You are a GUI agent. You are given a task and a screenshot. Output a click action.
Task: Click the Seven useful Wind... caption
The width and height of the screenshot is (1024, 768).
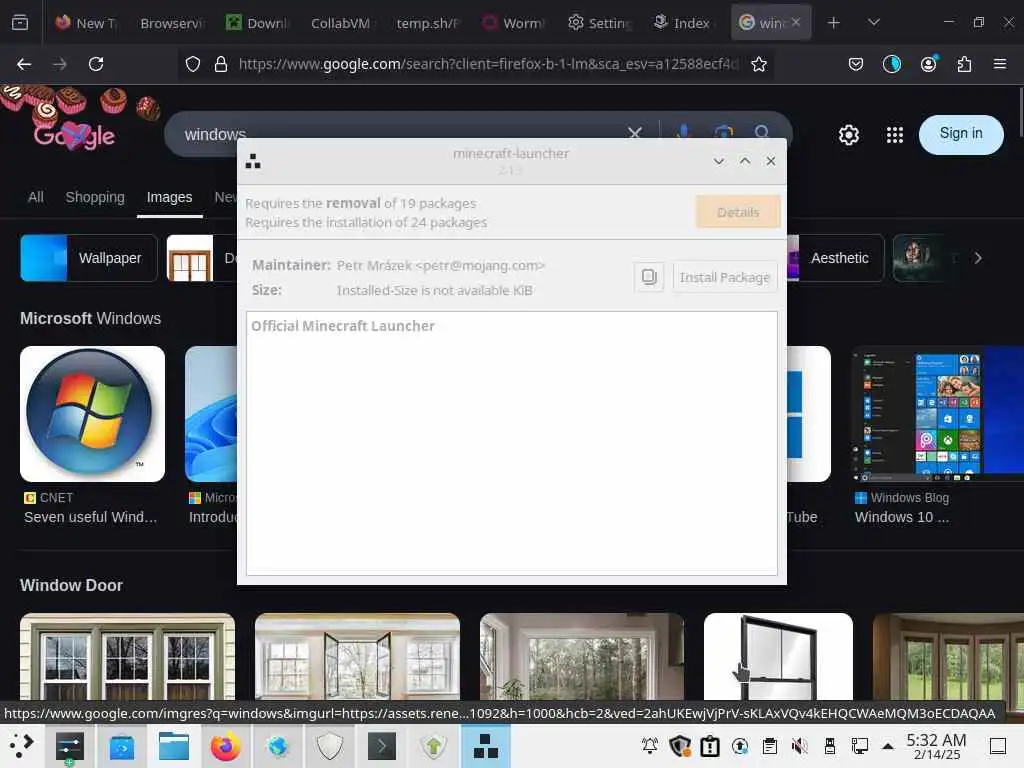(91, 517)
